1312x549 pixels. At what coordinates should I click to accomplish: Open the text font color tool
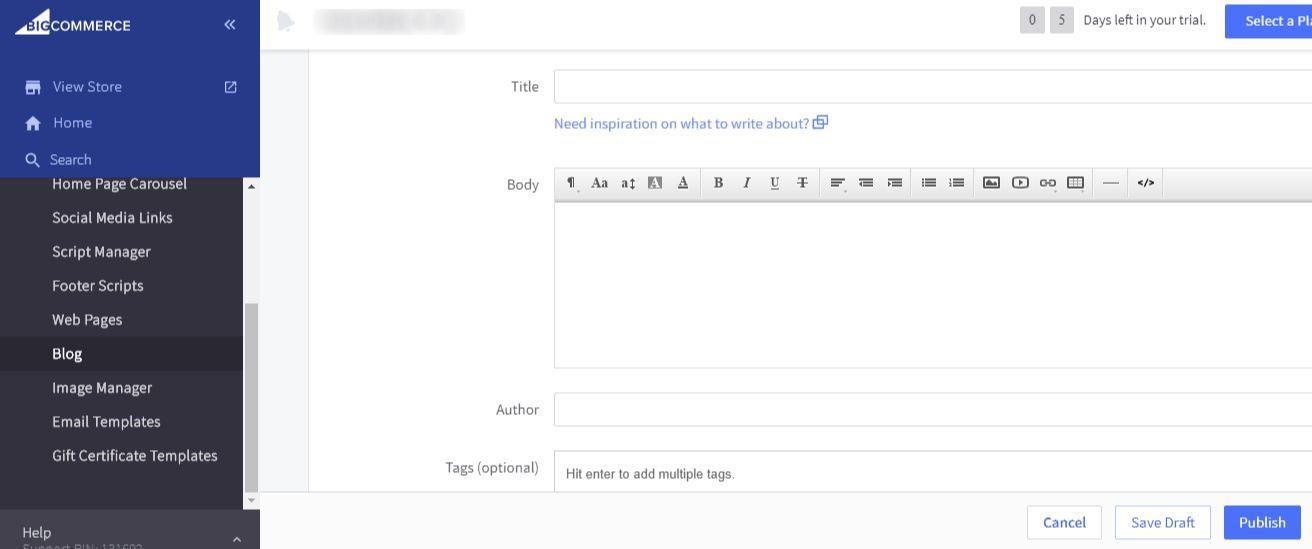point(683,183)
